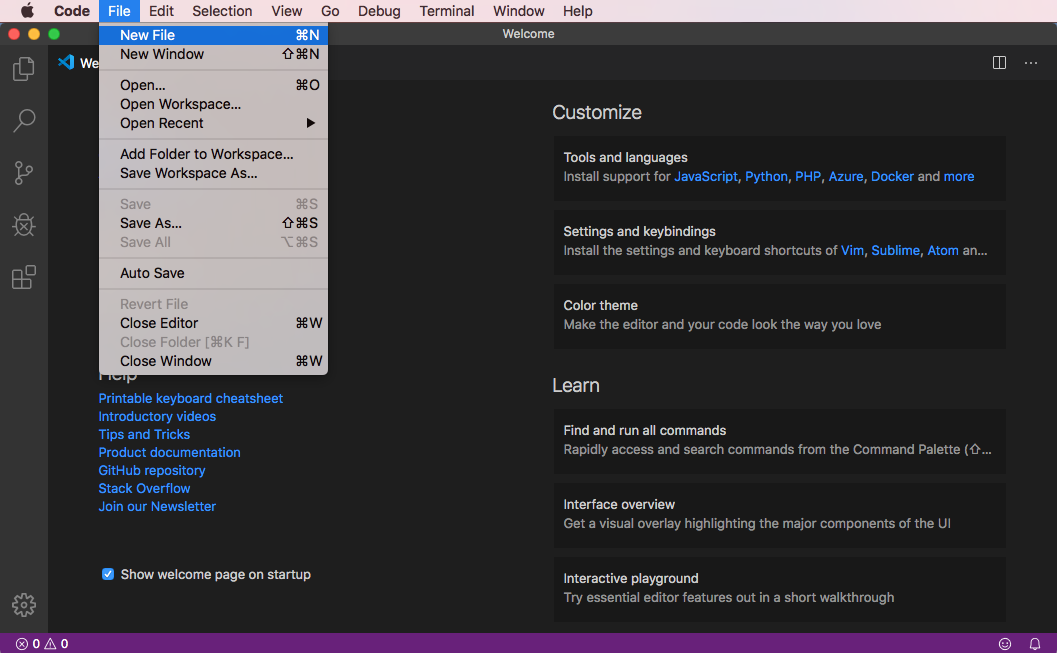
Task: Choose New File from File menu
Action: (x=213, y=35)
